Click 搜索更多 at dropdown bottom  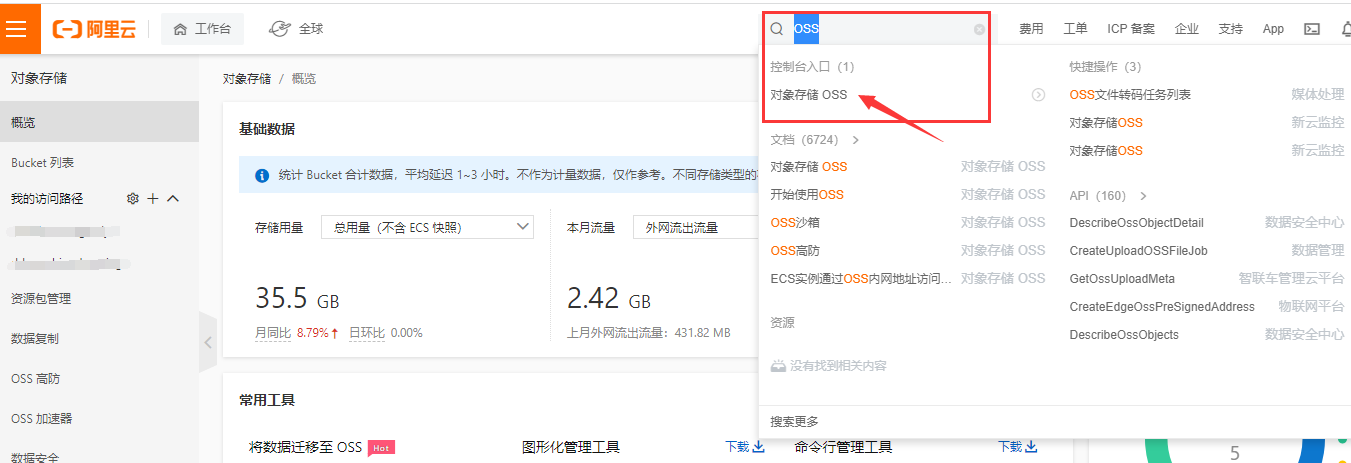pos(794,421)
